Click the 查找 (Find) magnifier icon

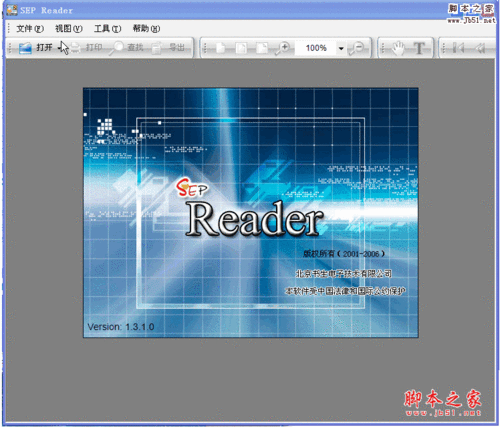[x=117, y=48]
